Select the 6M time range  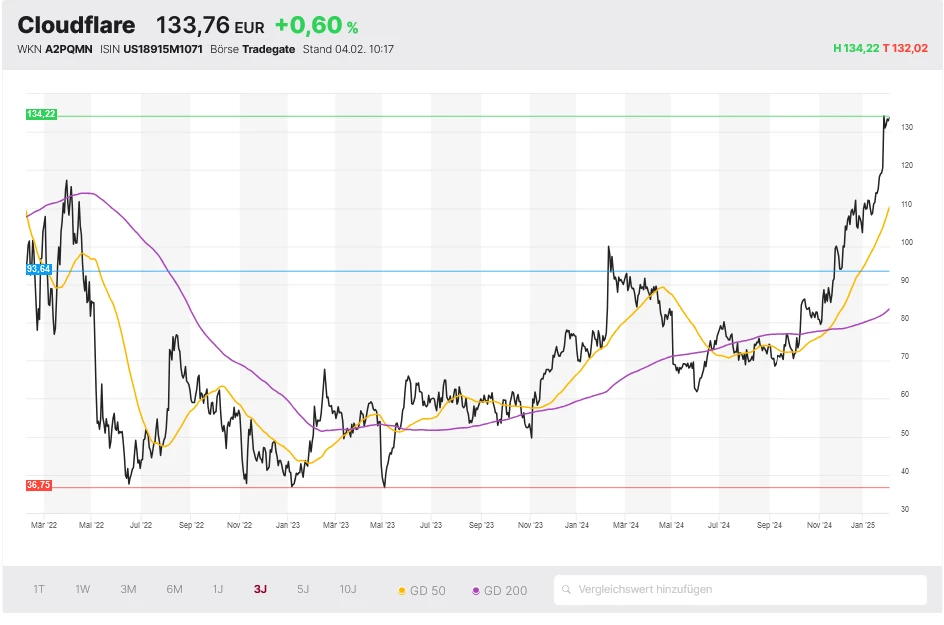pos(174,589)
